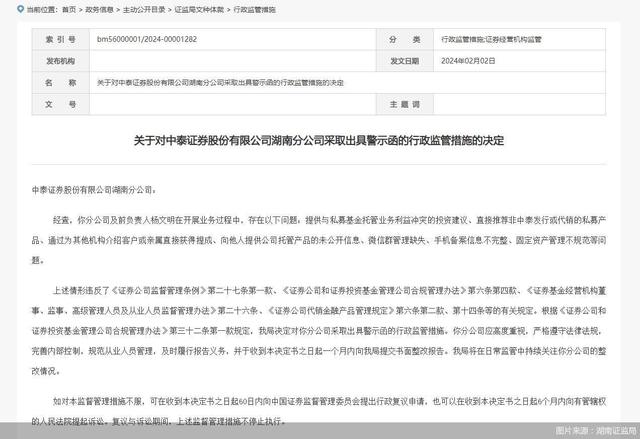Image resolution: width=640 pixels, height=439 pixels.
Task: Select index number bm56000001/2024-00001282
Action: [147, 39]
